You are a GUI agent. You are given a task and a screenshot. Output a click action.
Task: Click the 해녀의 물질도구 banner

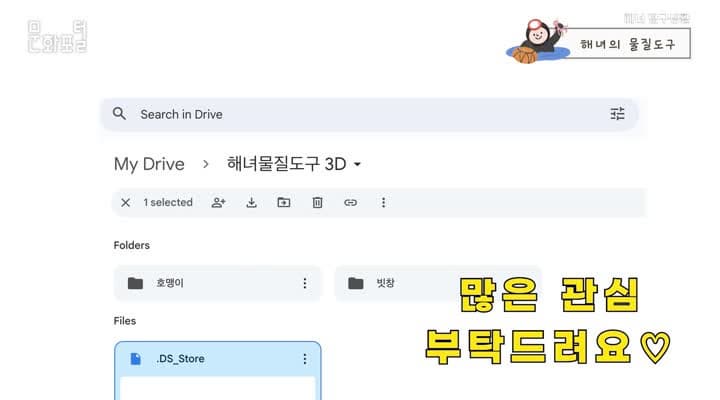pyautogui.click(x=627, y=44)
